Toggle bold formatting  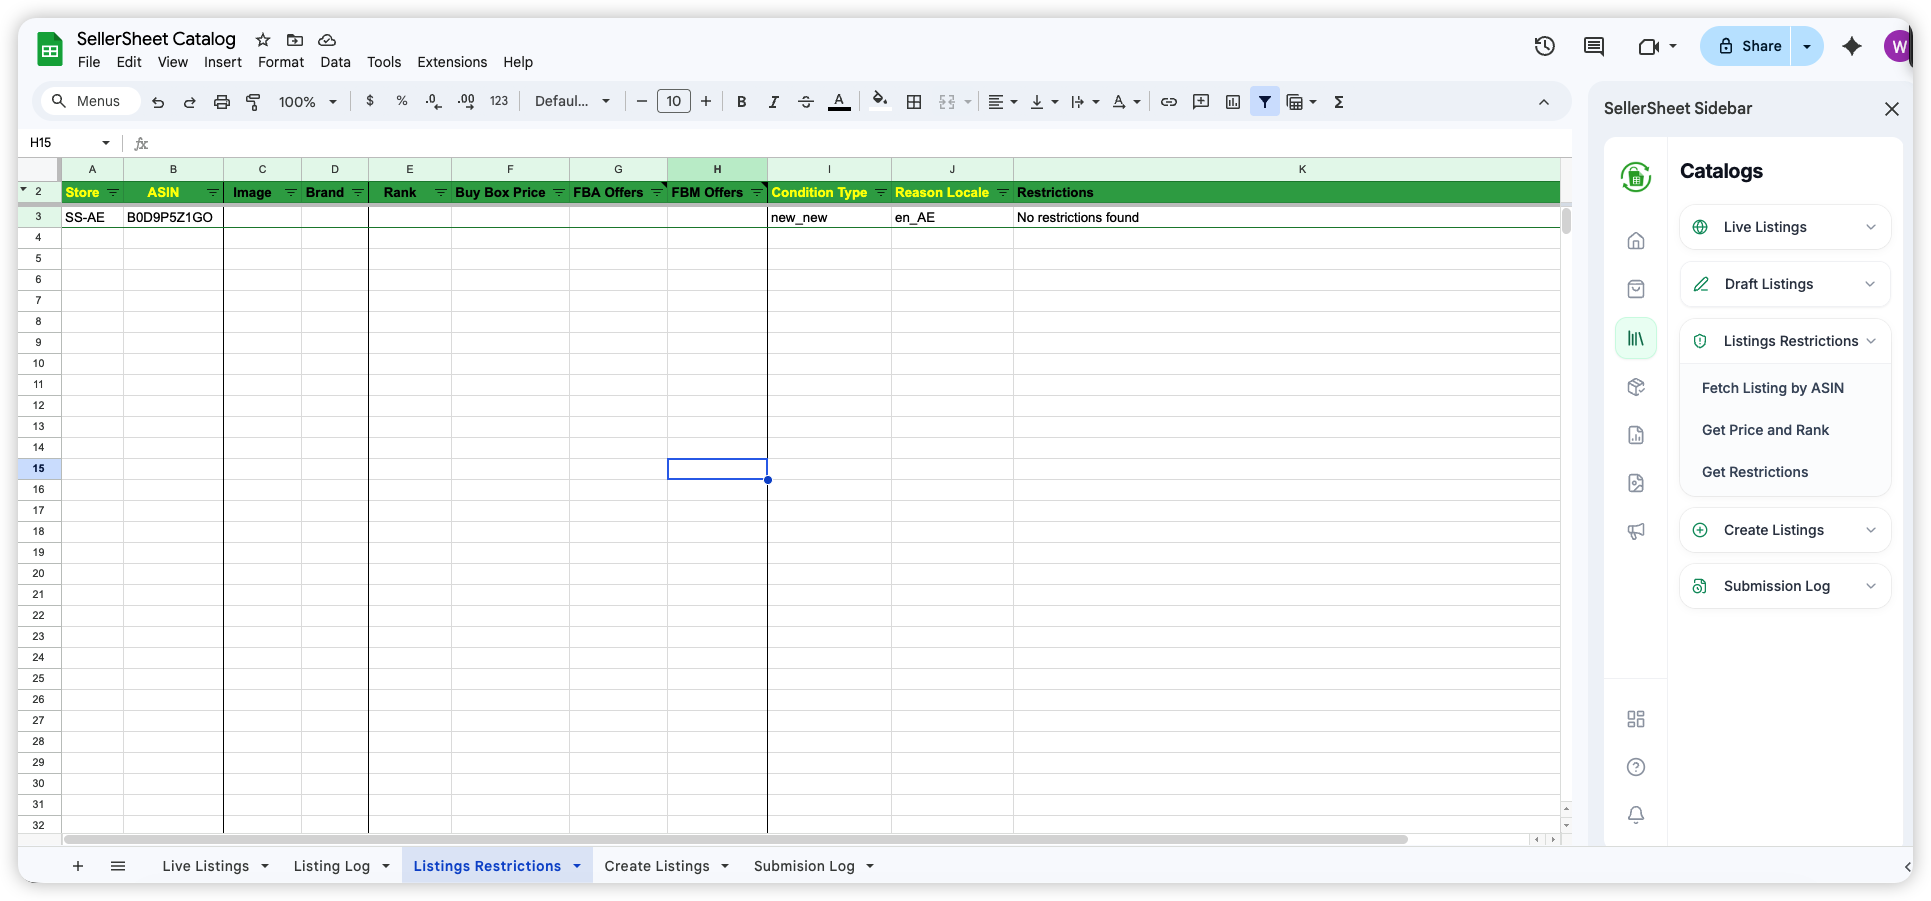pos(741,101)
